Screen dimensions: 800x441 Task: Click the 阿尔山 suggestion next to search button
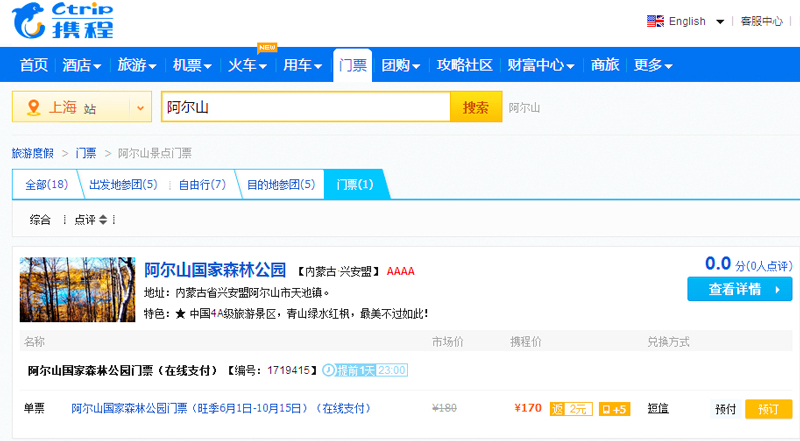(x=524, y=108)
